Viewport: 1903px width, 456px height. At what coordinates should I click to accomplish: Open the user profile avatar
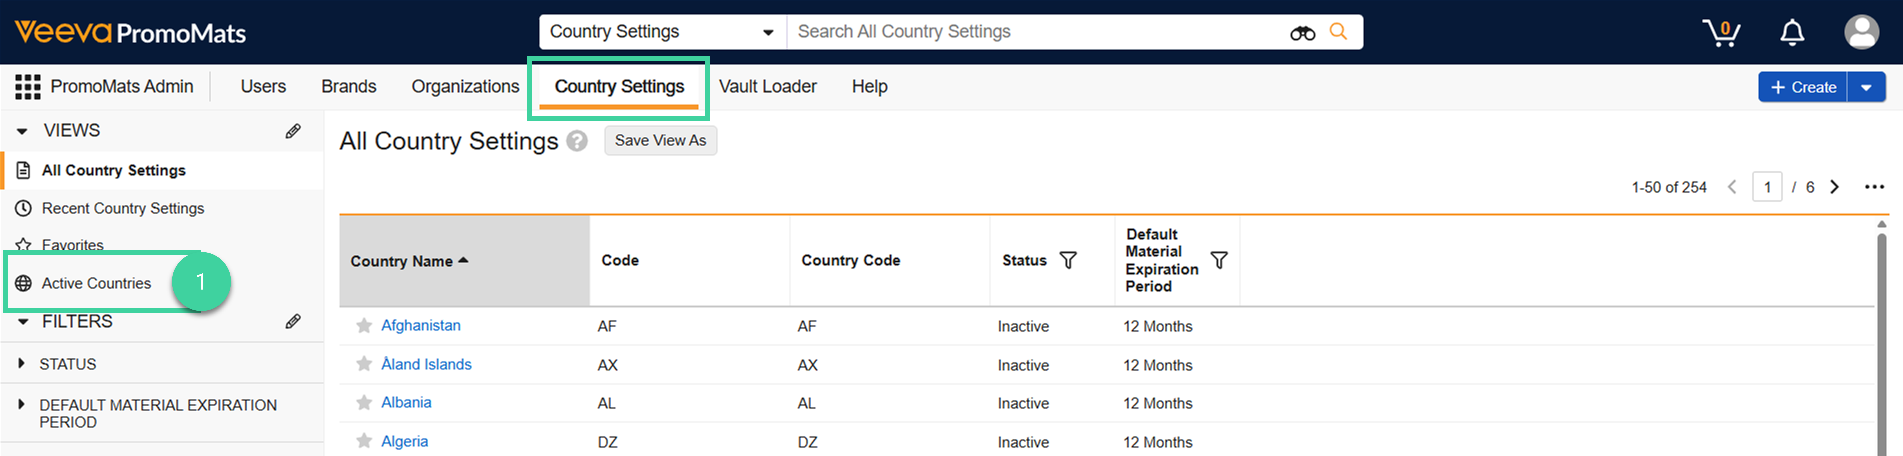[1861, 32]
